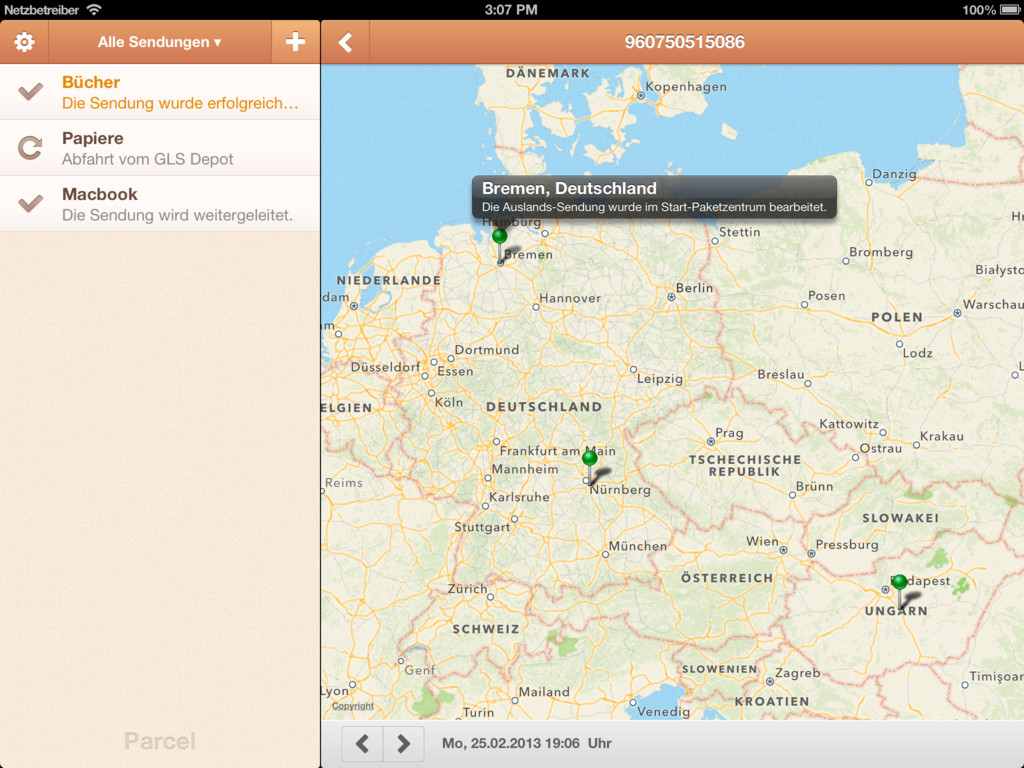Click the green pin near Nürnberg
Image resolution: width=1024 pixels, height=768 pixels.
[x=589, y=460]
